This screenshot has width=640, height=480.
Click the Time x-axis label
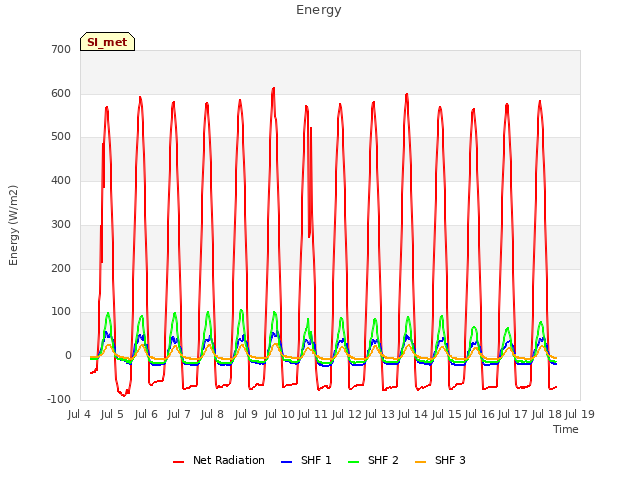pos(566,429)
